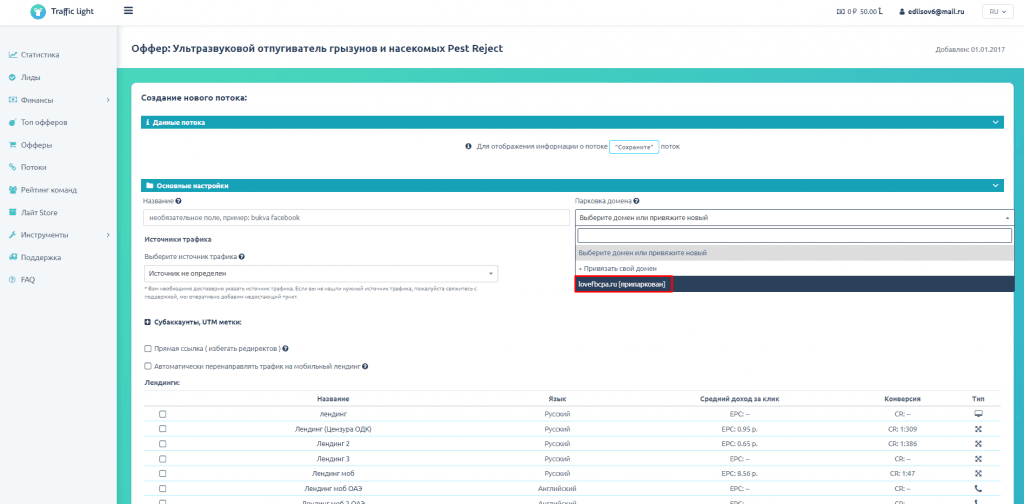Image resolution: width=1024 pixels, height=504 pixels.
Task: Click the balance money icon in top bar
Action: (x=840, y=11)
